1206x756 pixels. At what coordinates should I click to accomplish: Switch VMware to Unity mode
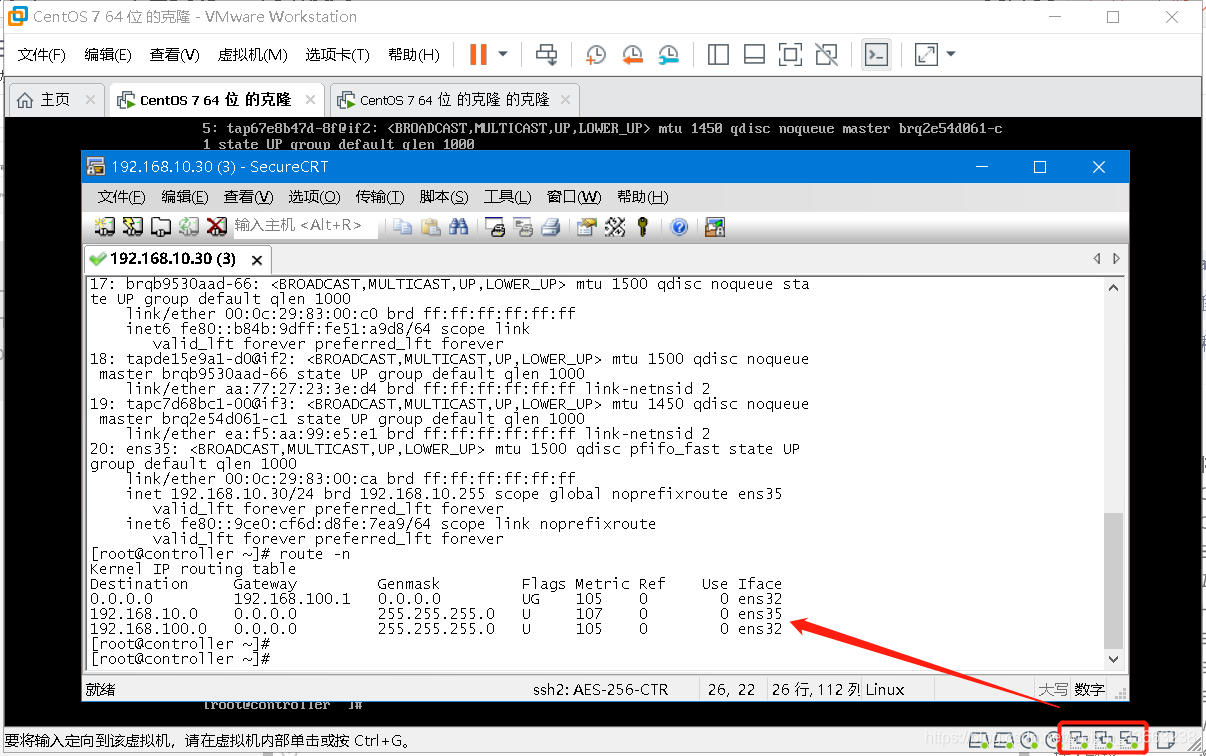(826, 54)
